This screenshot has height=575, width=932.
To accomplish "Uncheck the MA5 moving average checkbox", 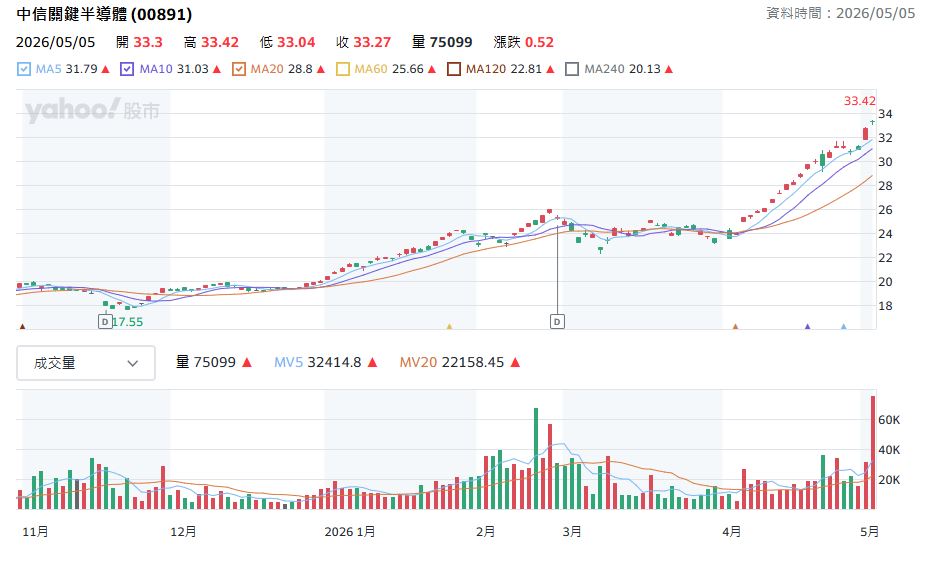I will pos(24,69).
